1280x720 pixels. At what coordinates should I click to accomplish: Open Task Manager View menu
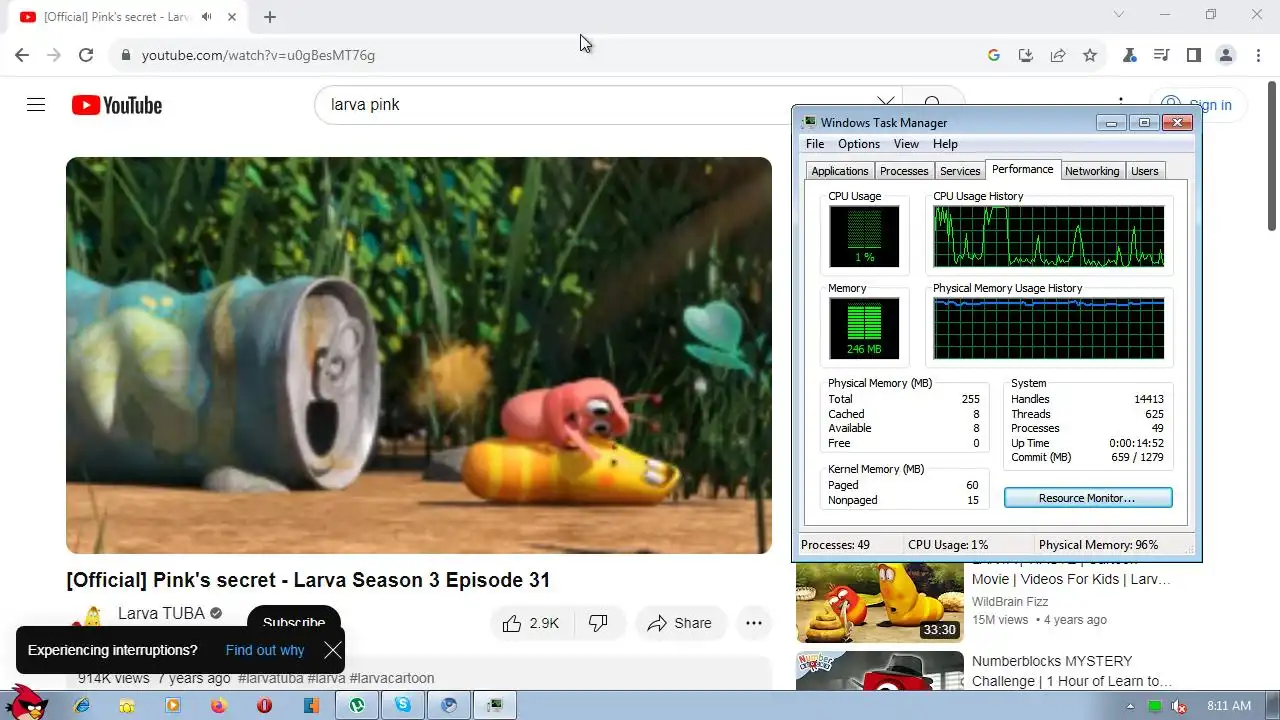pos(906,144)
